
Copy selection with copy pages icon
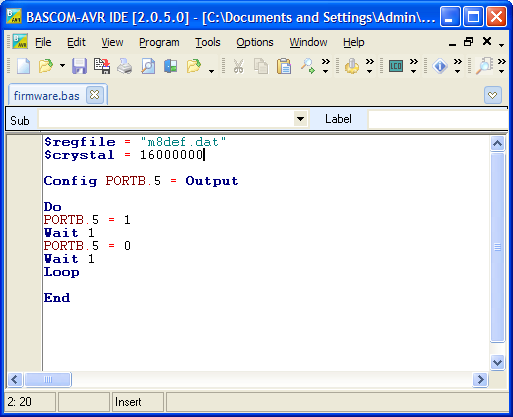coord(261,66)
